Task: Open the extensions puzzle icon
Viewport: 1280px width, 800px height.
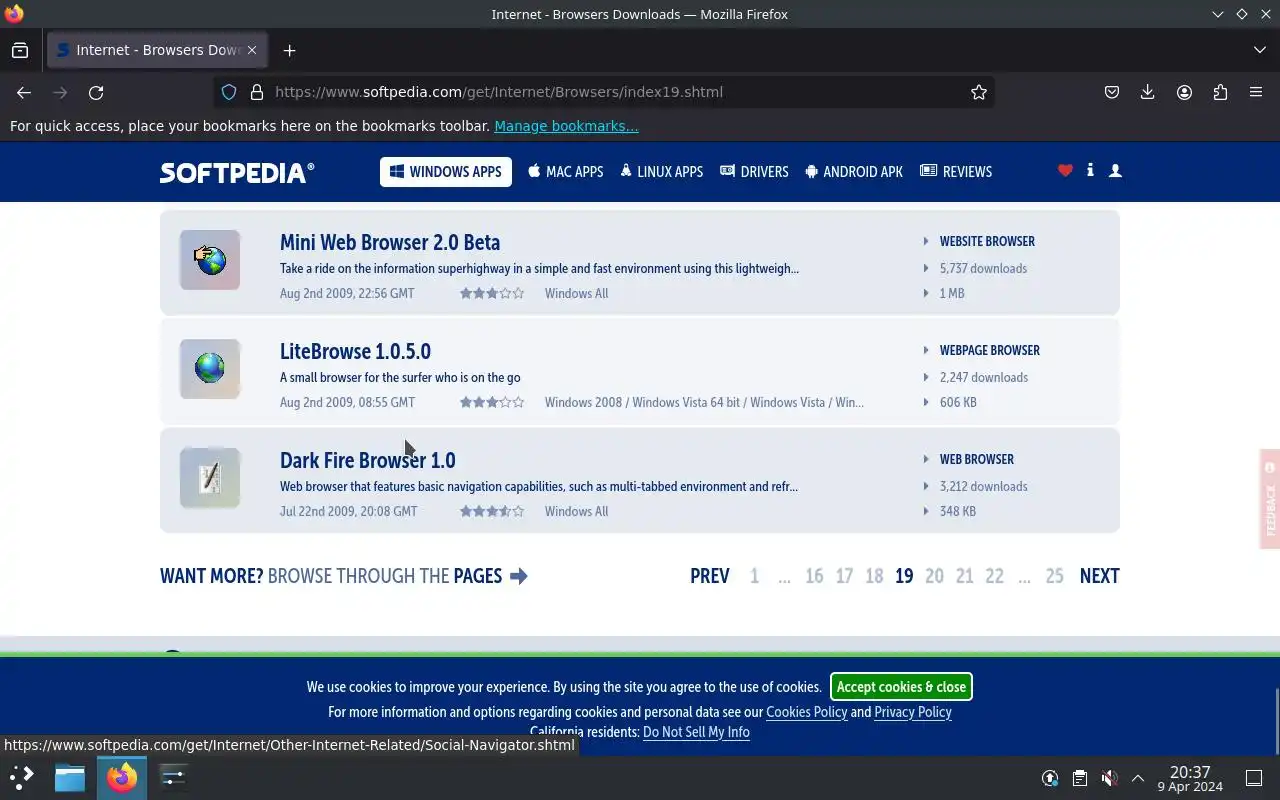Action: [x=1220, y=92]
